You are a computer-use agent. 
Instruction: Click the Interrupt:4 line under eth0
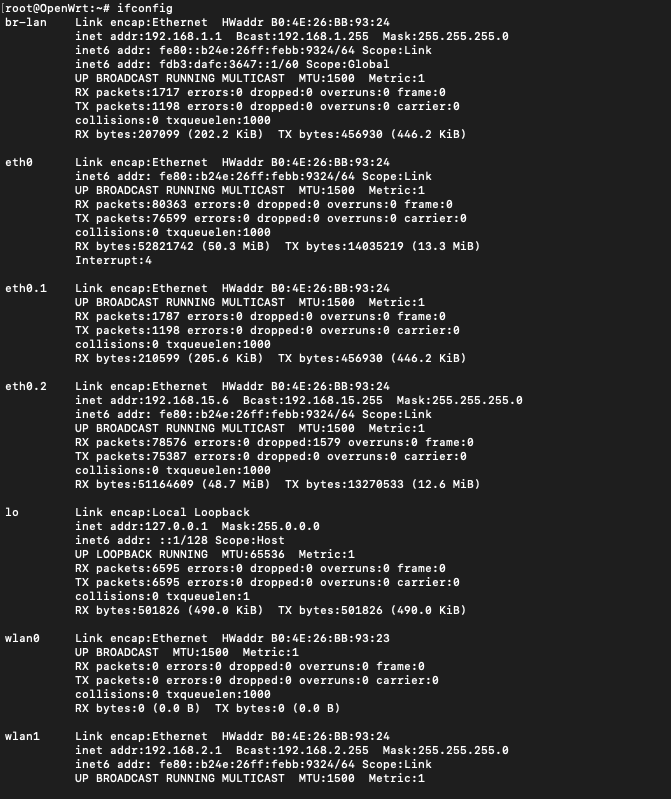pyautogui.click(x=113, y=260)
